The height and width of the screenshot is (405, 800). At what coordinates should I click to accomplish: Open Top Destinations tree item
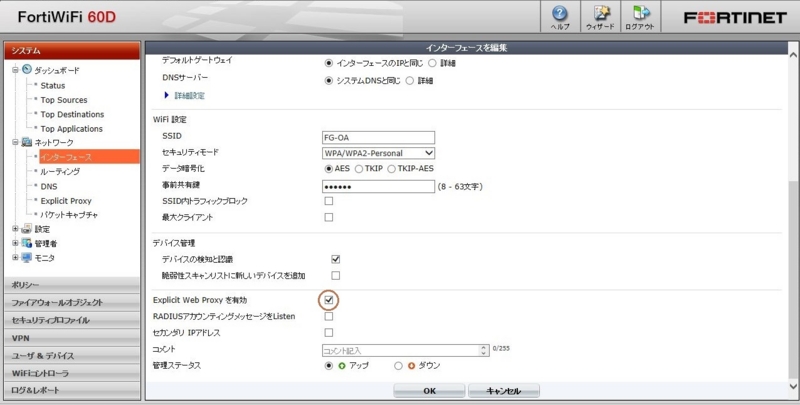click(x=72, y=114)
